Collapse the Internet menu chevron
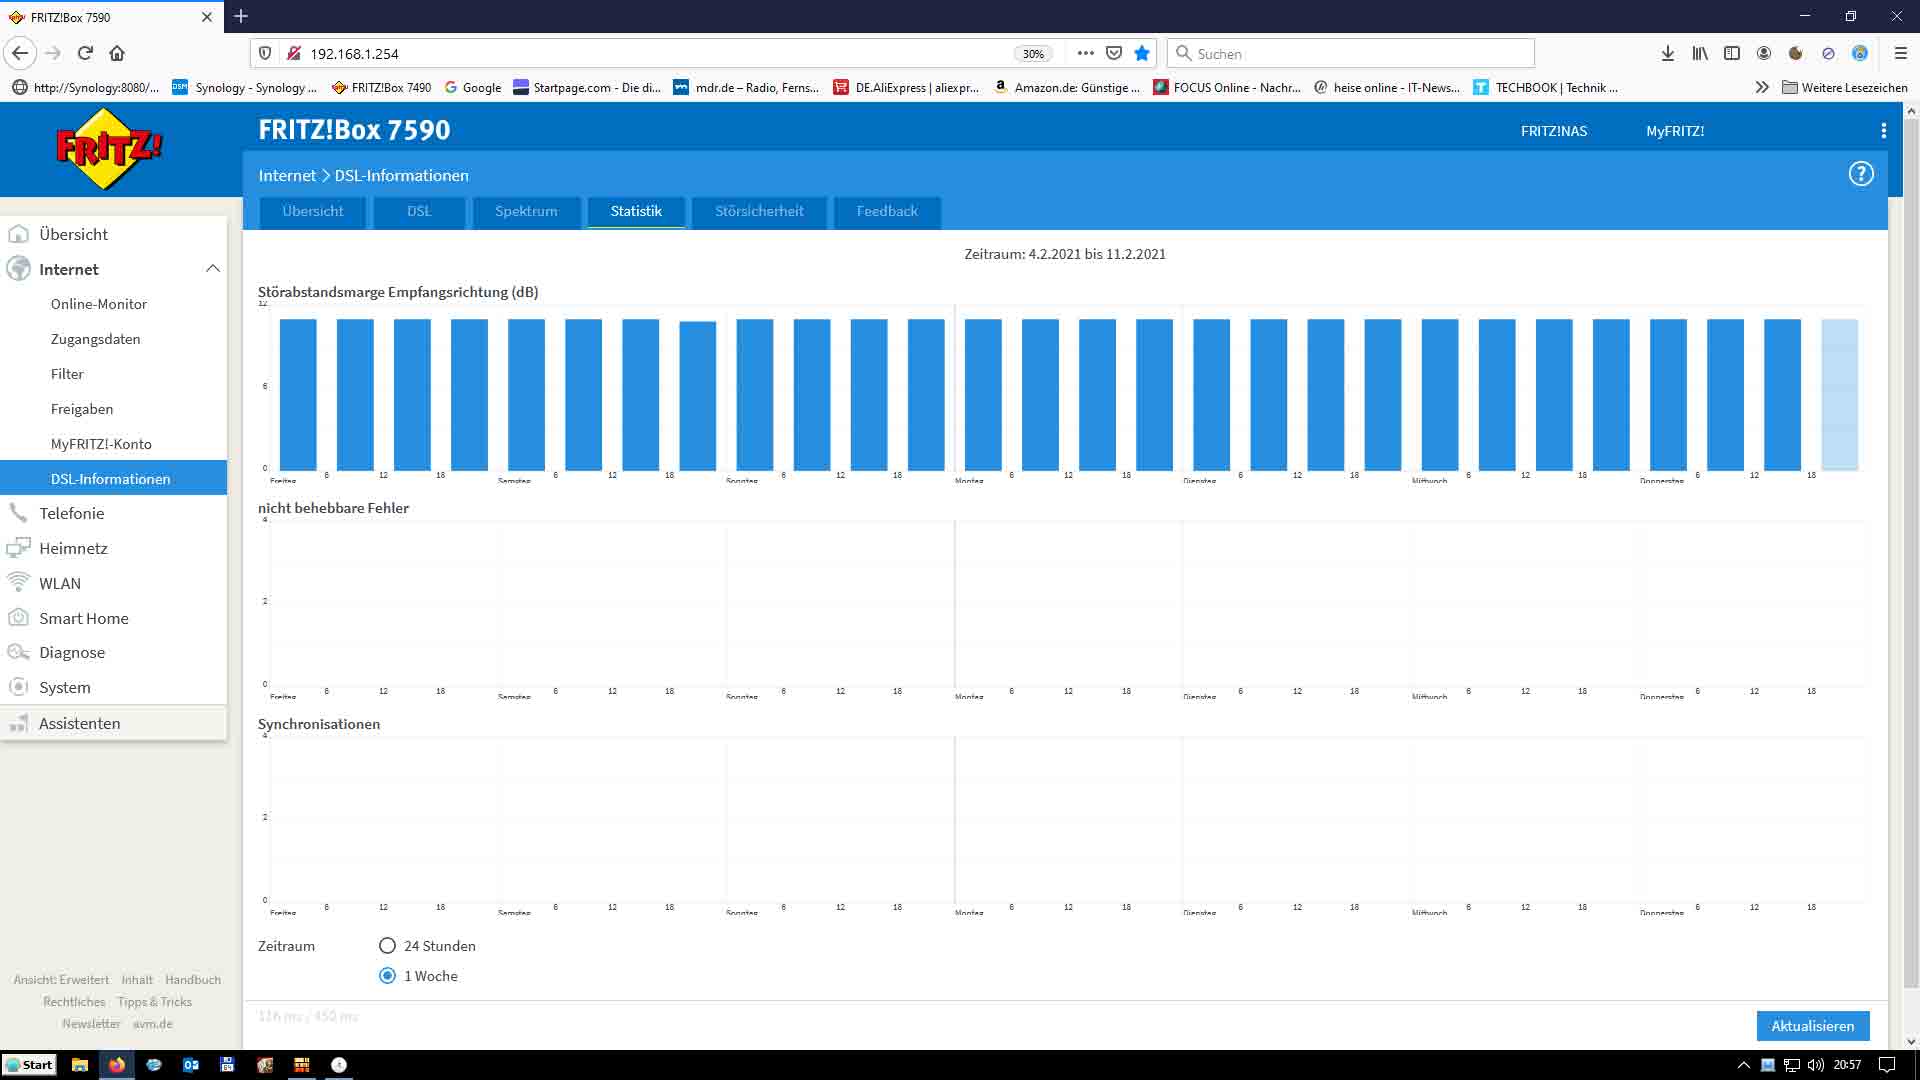This screenshot has height=1080, width=1920. point(212,269)
